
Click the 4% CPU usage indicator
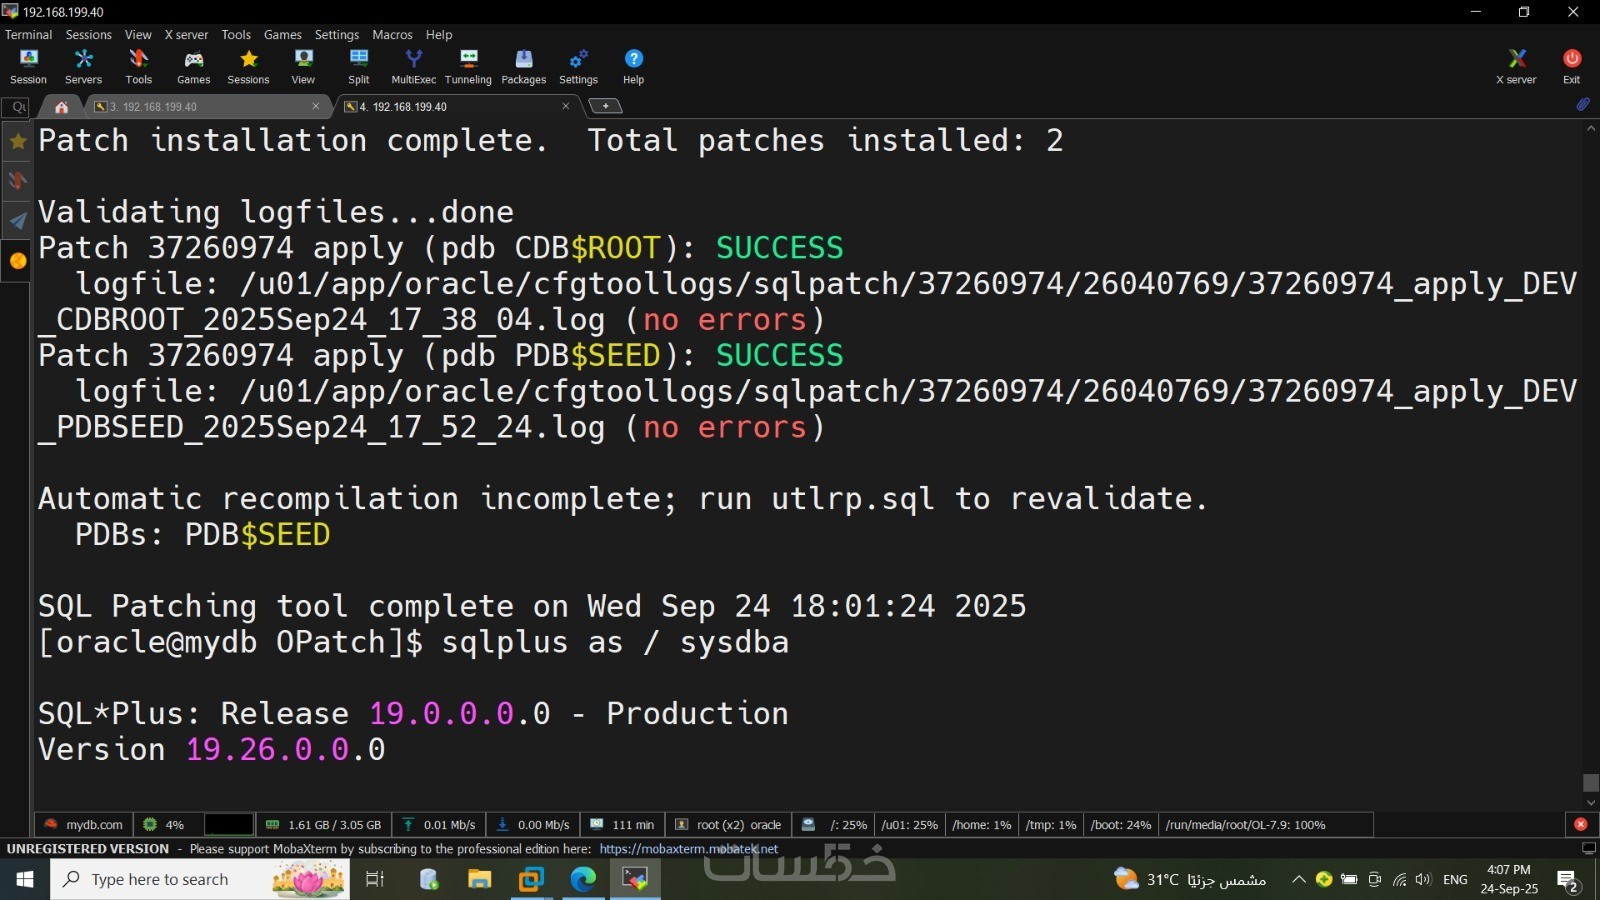165,825
